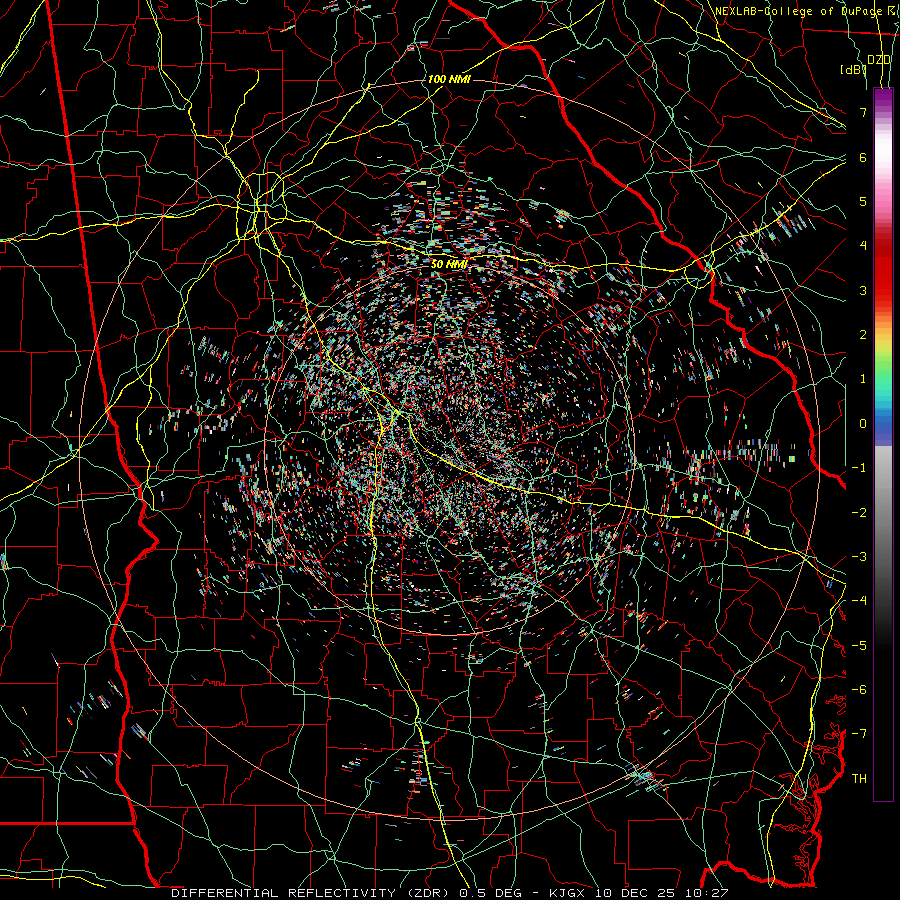Click the -2 value on the color scale

point(859,513)
